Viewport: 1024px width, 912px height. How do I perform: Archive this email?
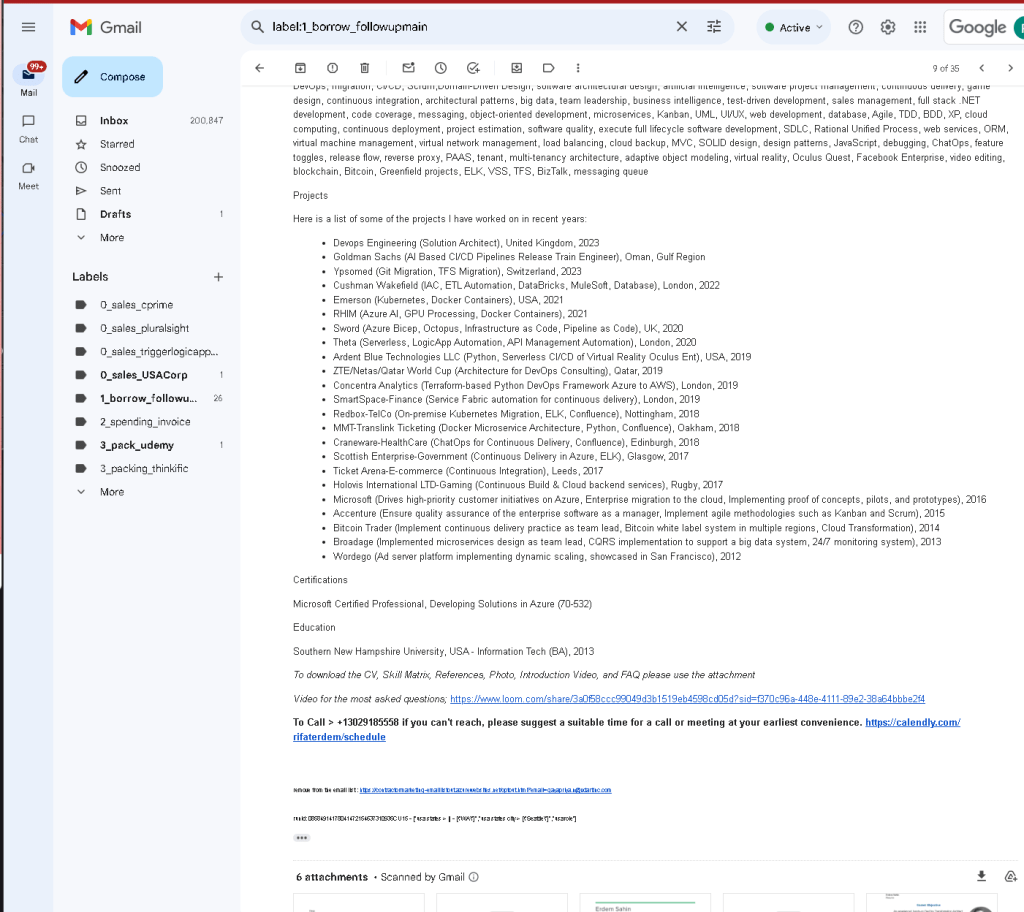pos(300,68)
